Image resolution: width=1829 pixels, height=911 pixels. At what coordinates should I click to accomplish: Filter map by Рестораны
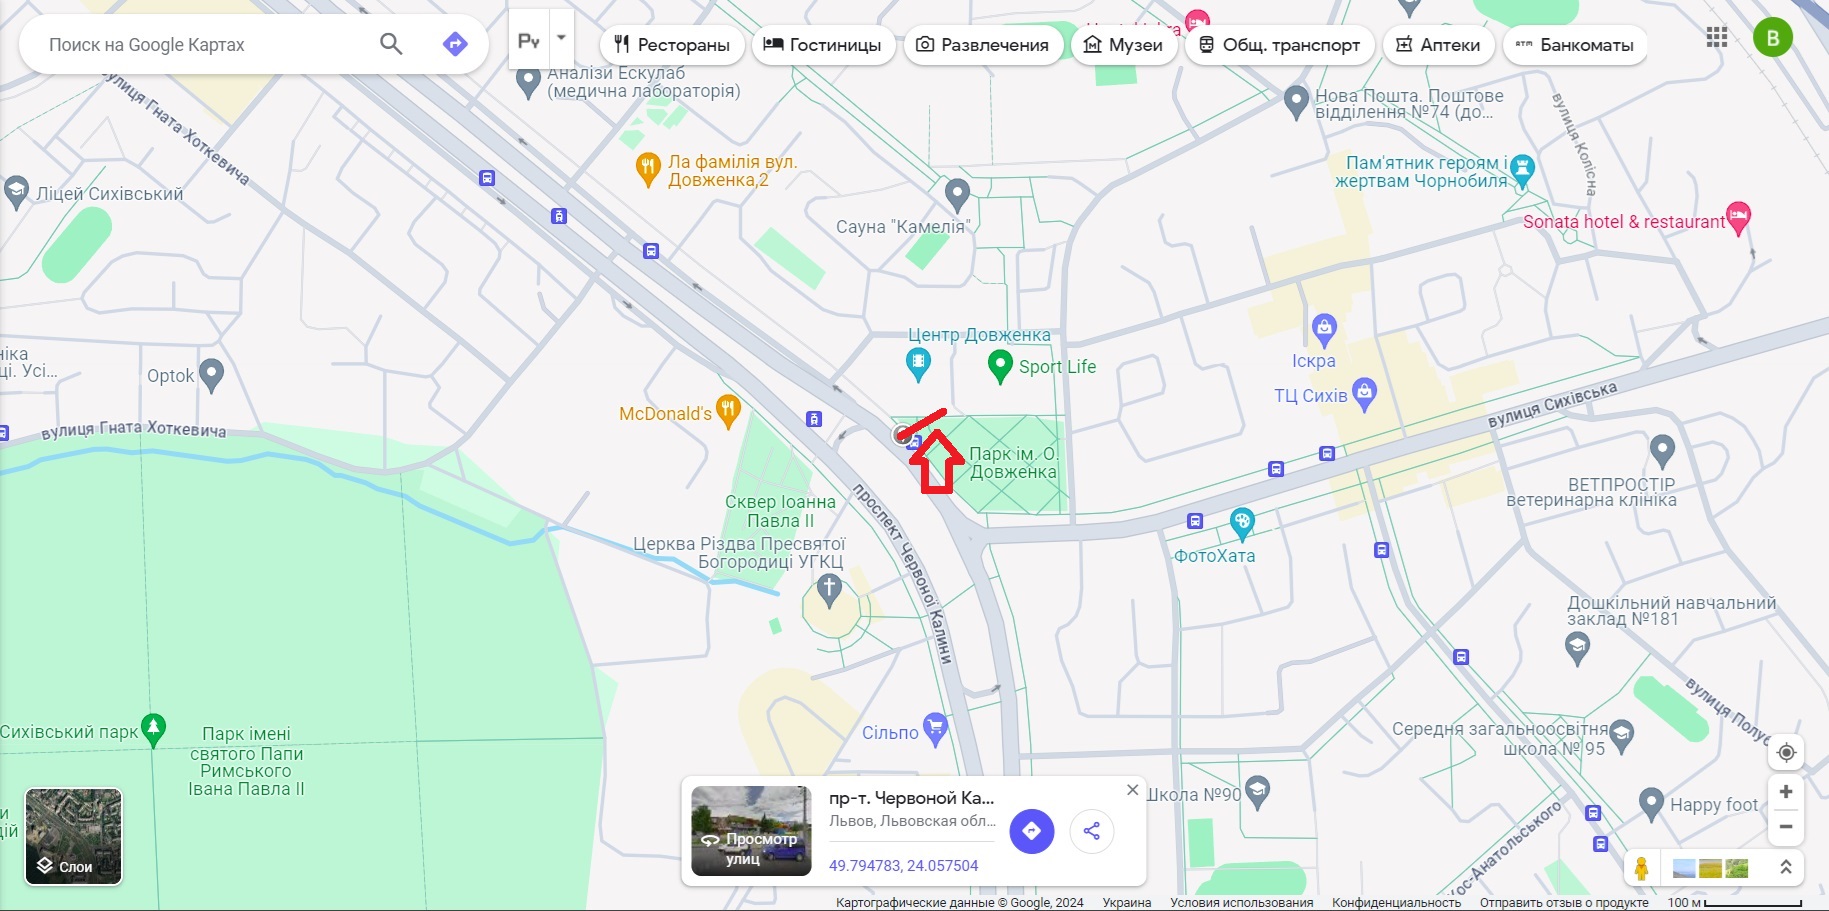tap(672, 45)
